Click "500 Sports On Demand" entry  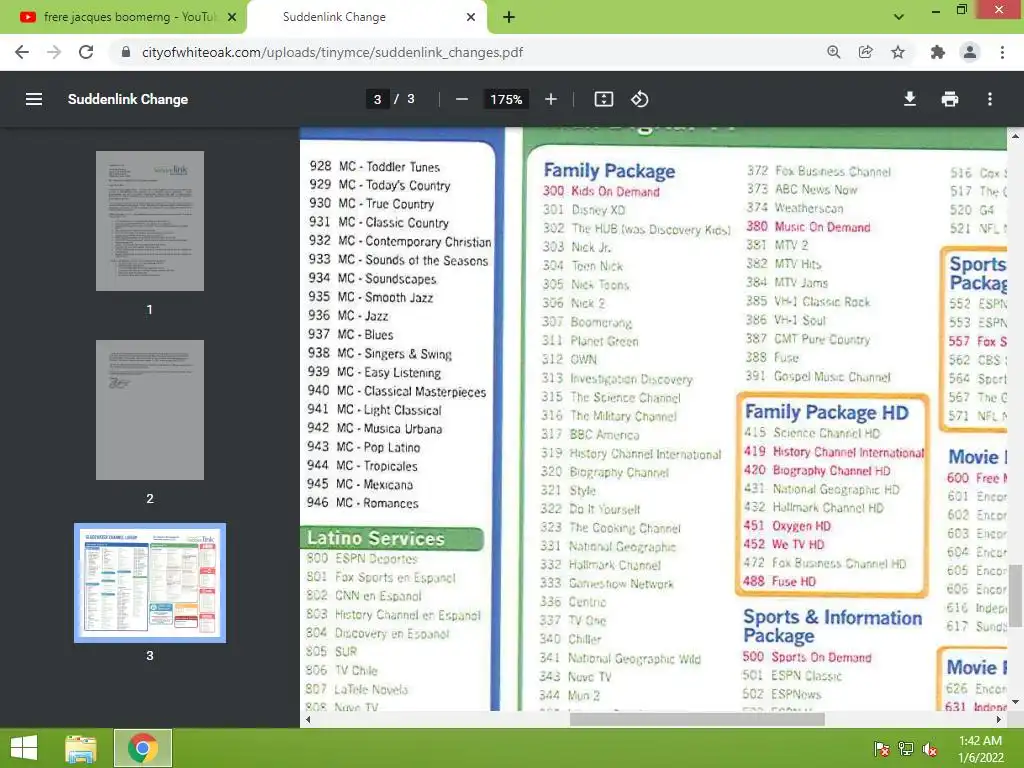point(807,657)
